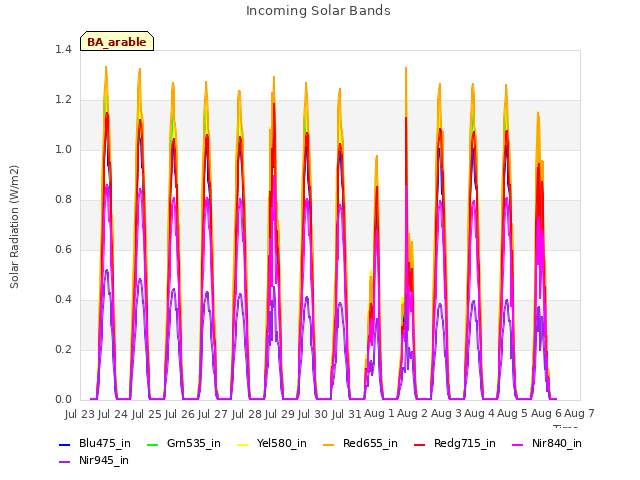
Task: Click the Aug 7 x-axis date label
Action: (x=580, y=414)
